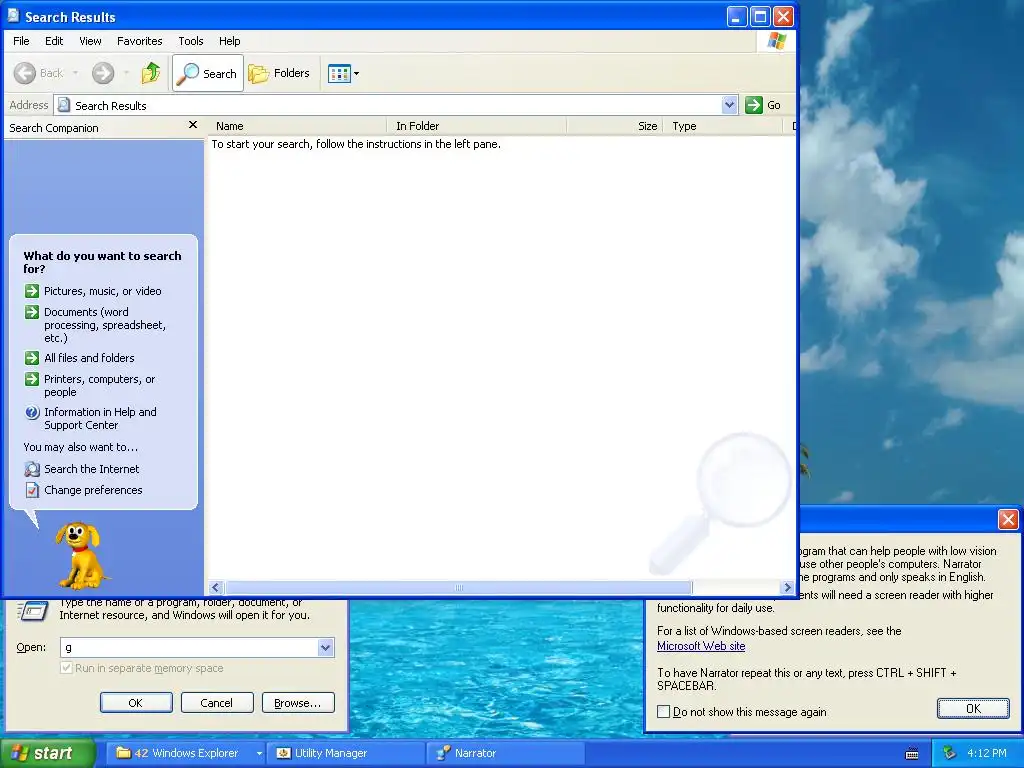
Task: Toggle Run in separate memory space checkbox
Action: coord(66,668)
